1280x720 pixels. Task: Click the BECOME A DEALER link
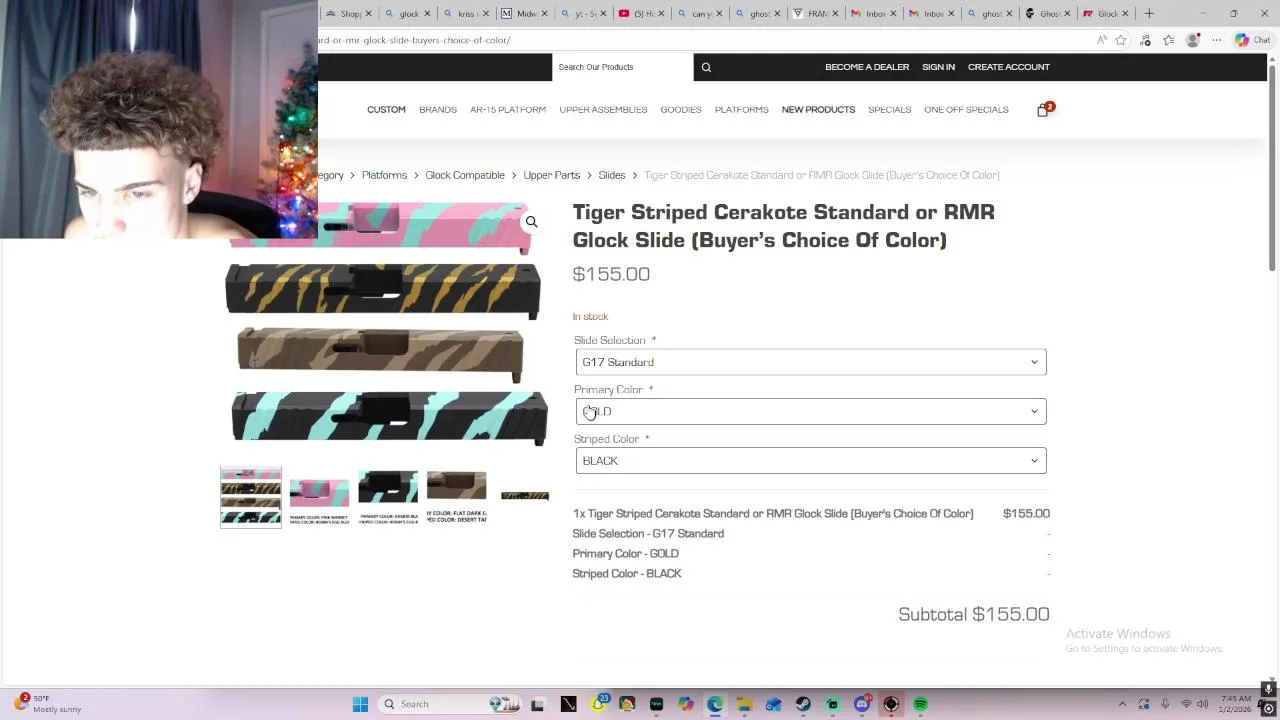(867, 67)
